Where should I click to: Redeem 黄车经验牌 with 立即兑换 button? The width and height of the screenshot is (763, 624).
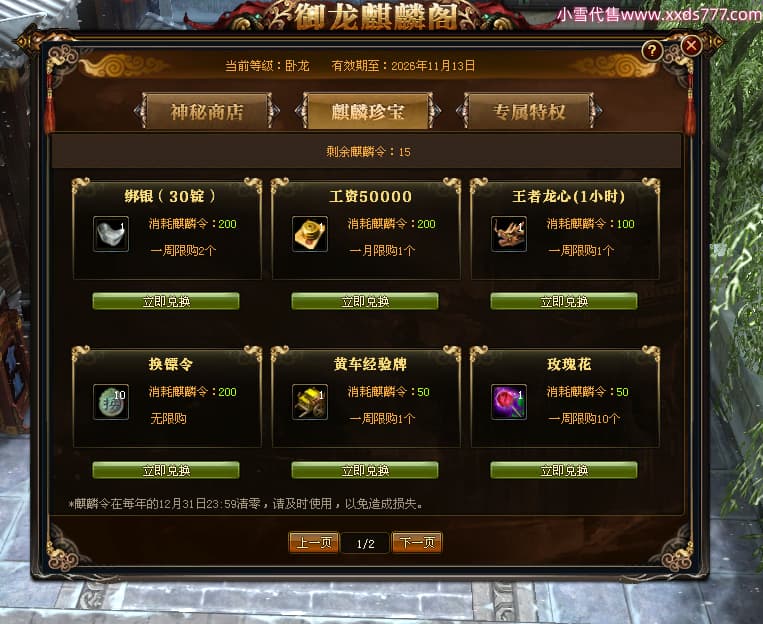(365, 470)
